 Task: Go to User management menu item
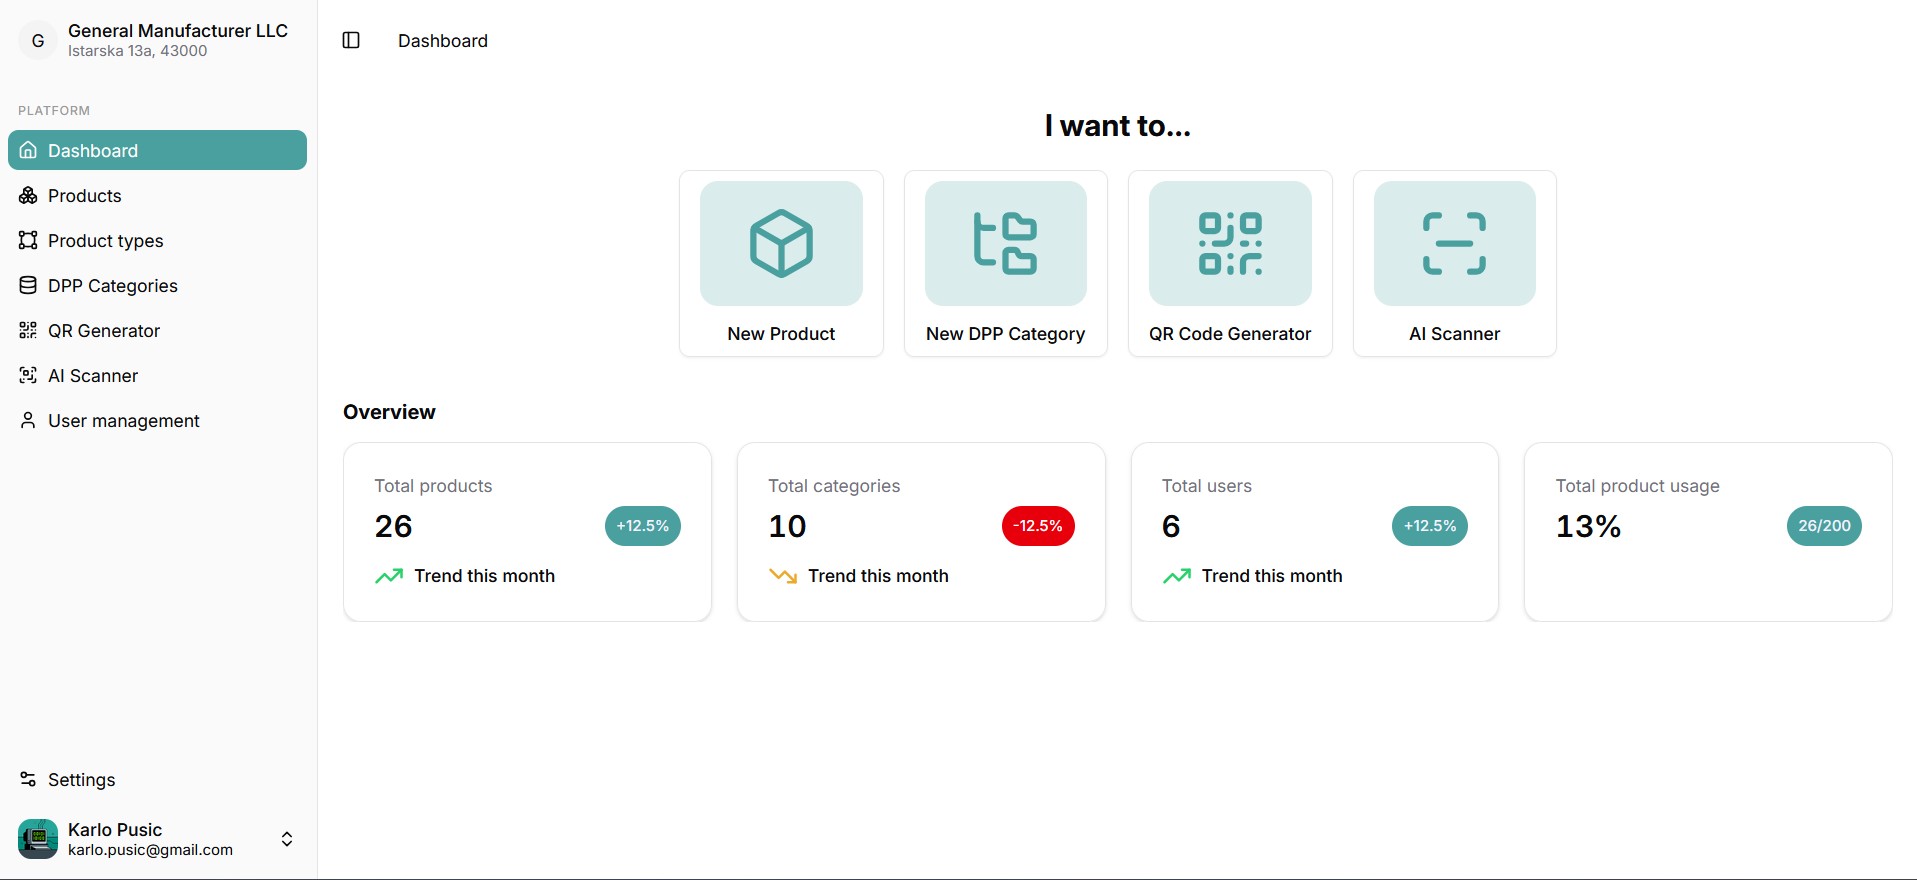123,421
